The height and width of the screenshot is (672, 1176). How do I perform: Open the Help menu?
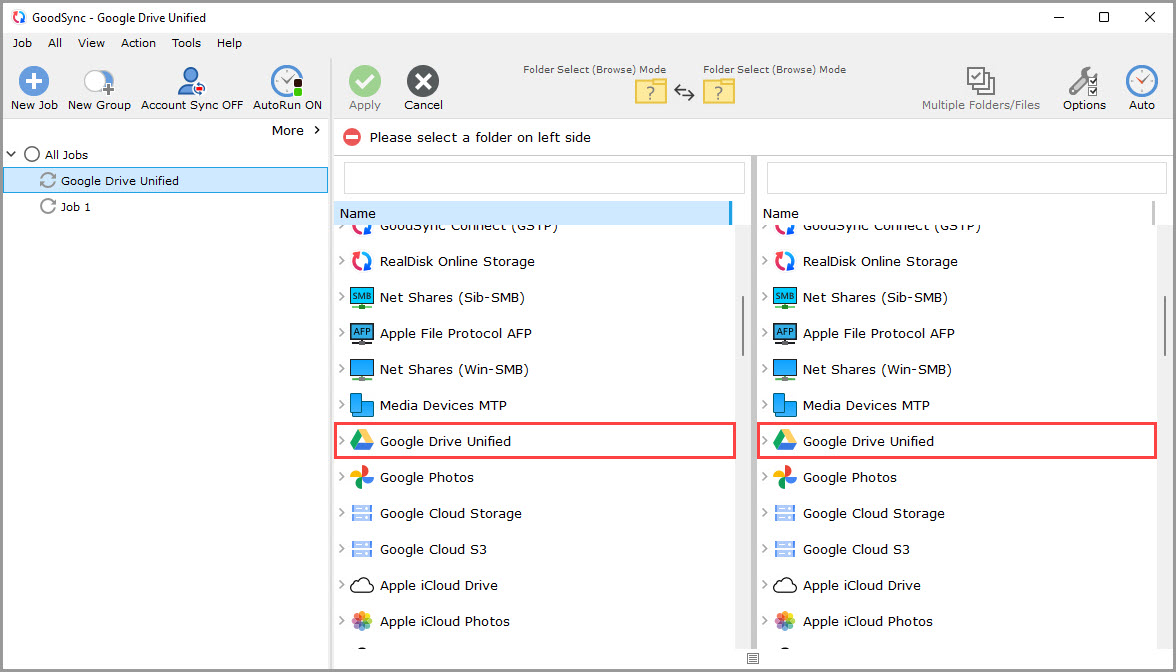pyautogui.click(x=230, y=43)
